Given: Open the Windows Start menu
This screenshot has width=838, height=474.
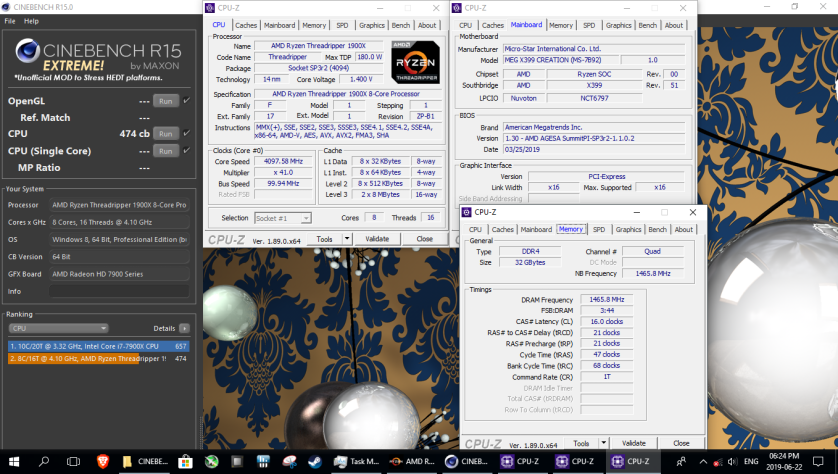Looking at the screenshot, I should click(14, 461).
